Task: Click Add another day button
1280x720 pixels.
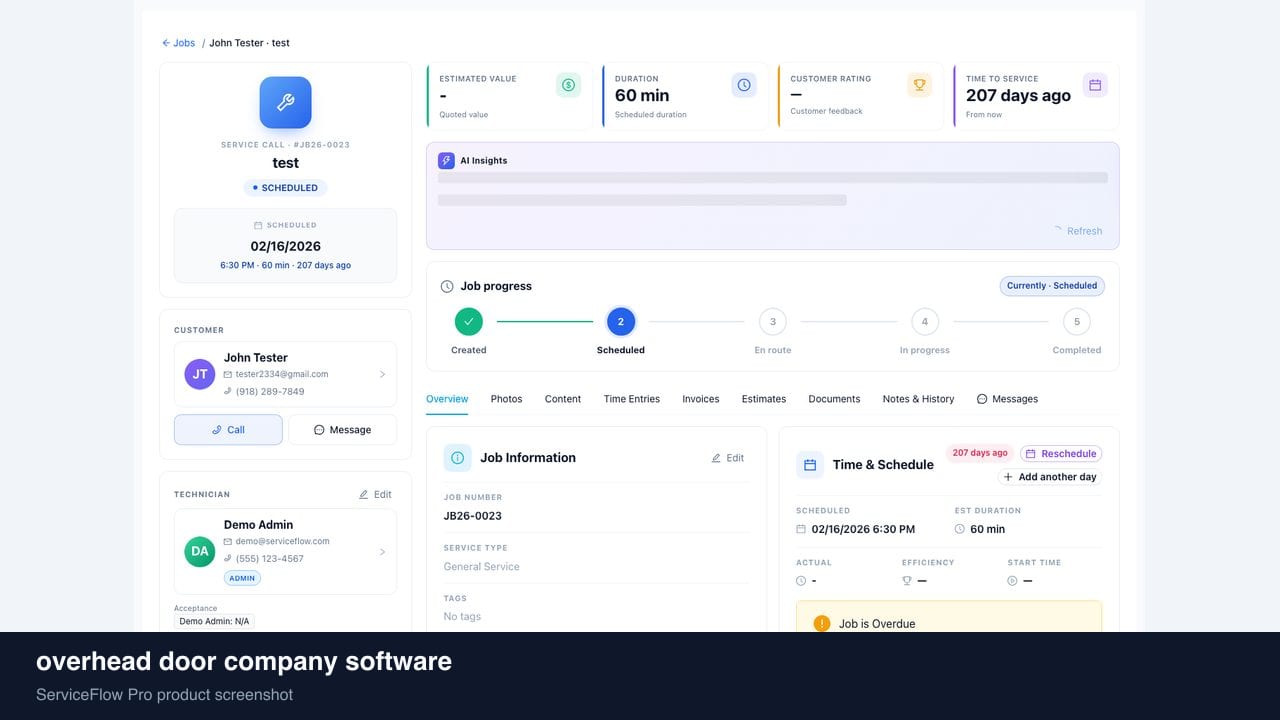Action: tap(1050, 477)
